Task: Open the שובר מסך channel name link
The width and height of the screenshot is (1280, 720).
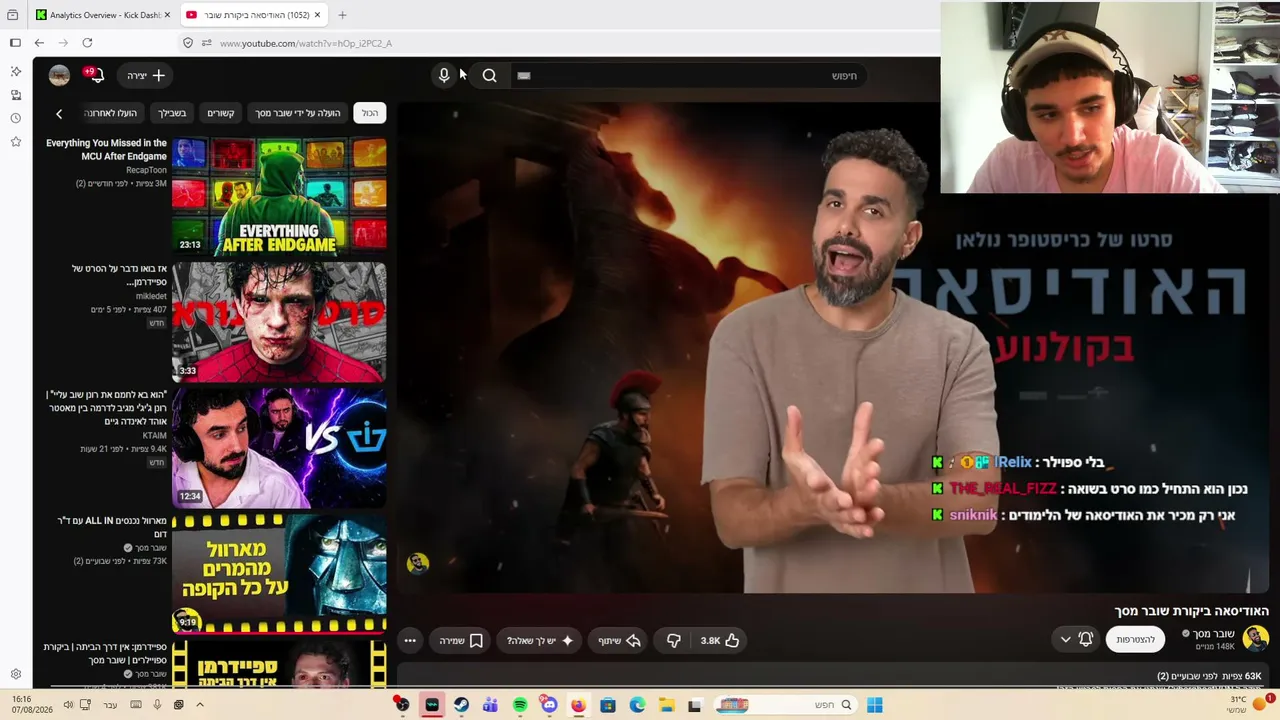Action: [x=1213, y=633]
